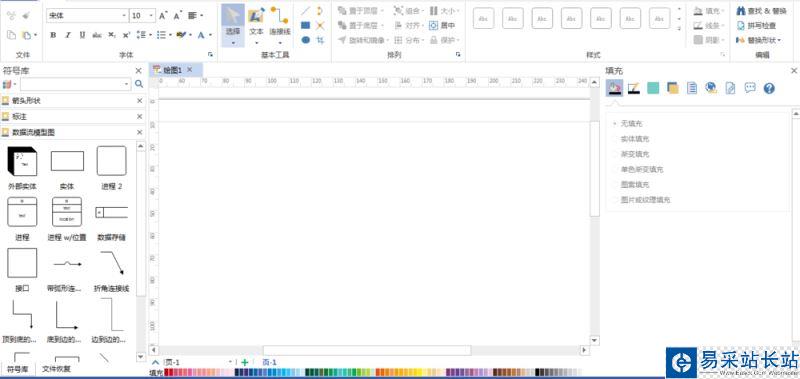
Task: Select the 无填充 radio option
Action: point(628,123)
